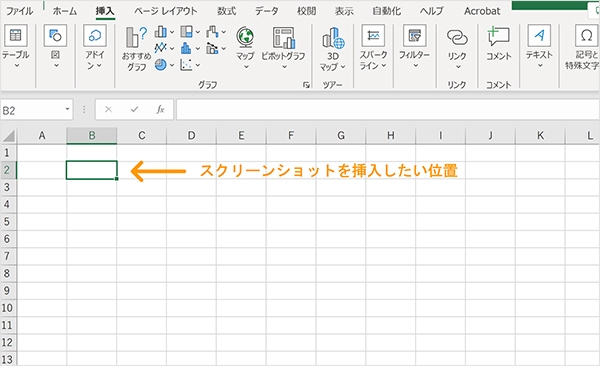Expand the テーブル dropdown arrow
Image resolution: width=600 pixels, height=366 pixels.
tap(17, 65)
